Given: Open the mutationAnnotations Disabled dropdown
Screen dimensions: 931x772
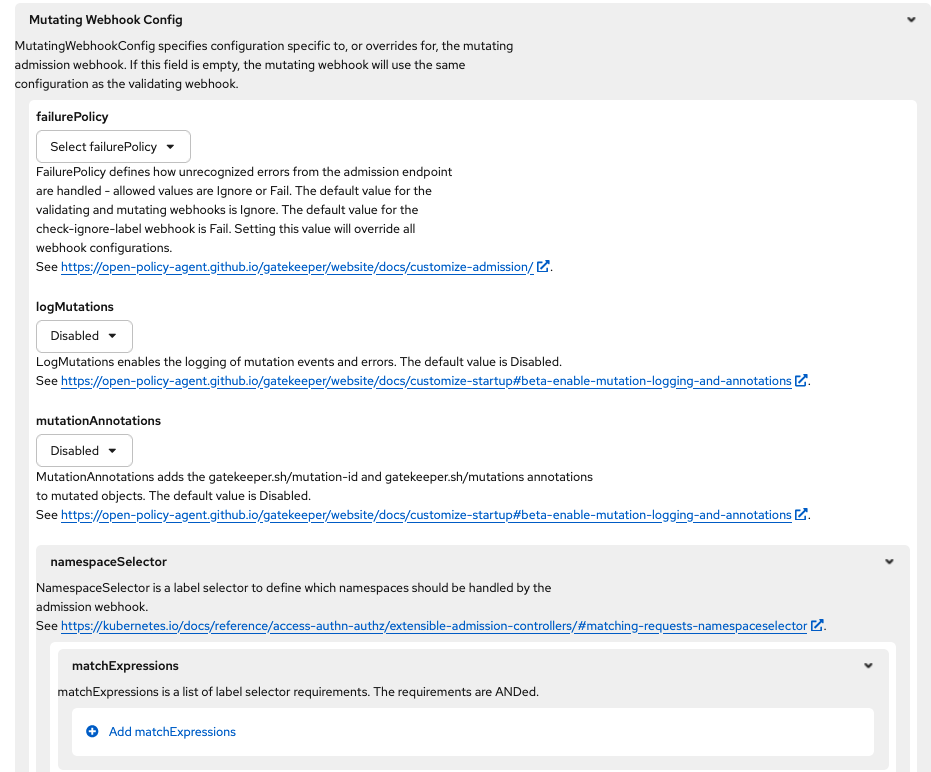Looking at the screenshot, I should tap(84, 451).
